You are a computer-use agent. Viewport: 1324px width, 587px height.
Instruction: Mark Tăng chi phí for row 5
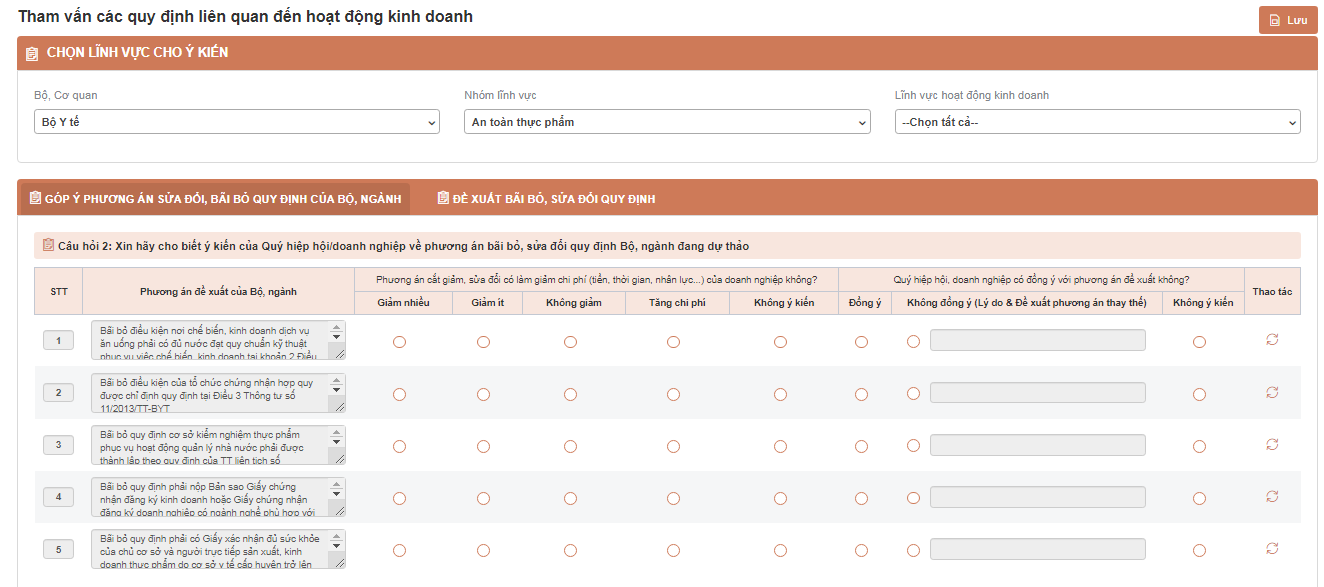tap(673, 550)
